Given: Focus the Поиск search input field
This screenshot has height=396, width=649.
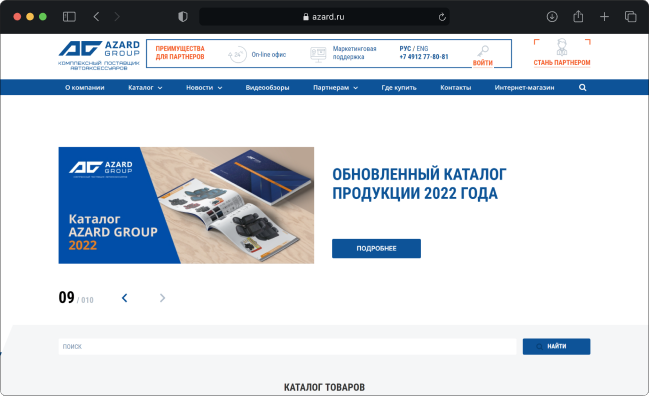Looking at the screenshot, I should click(287, 346).
